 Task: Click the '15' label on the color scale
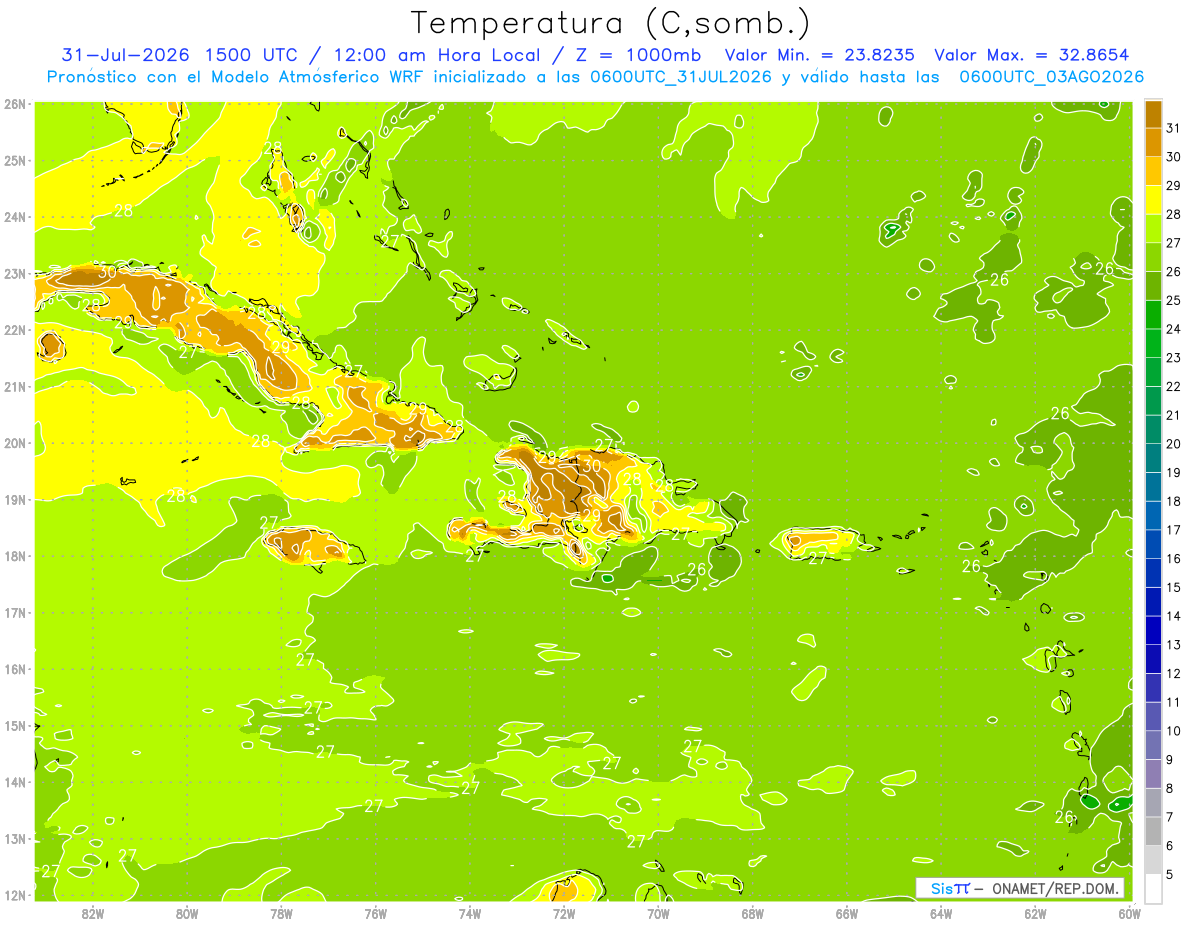[1173, 587]
